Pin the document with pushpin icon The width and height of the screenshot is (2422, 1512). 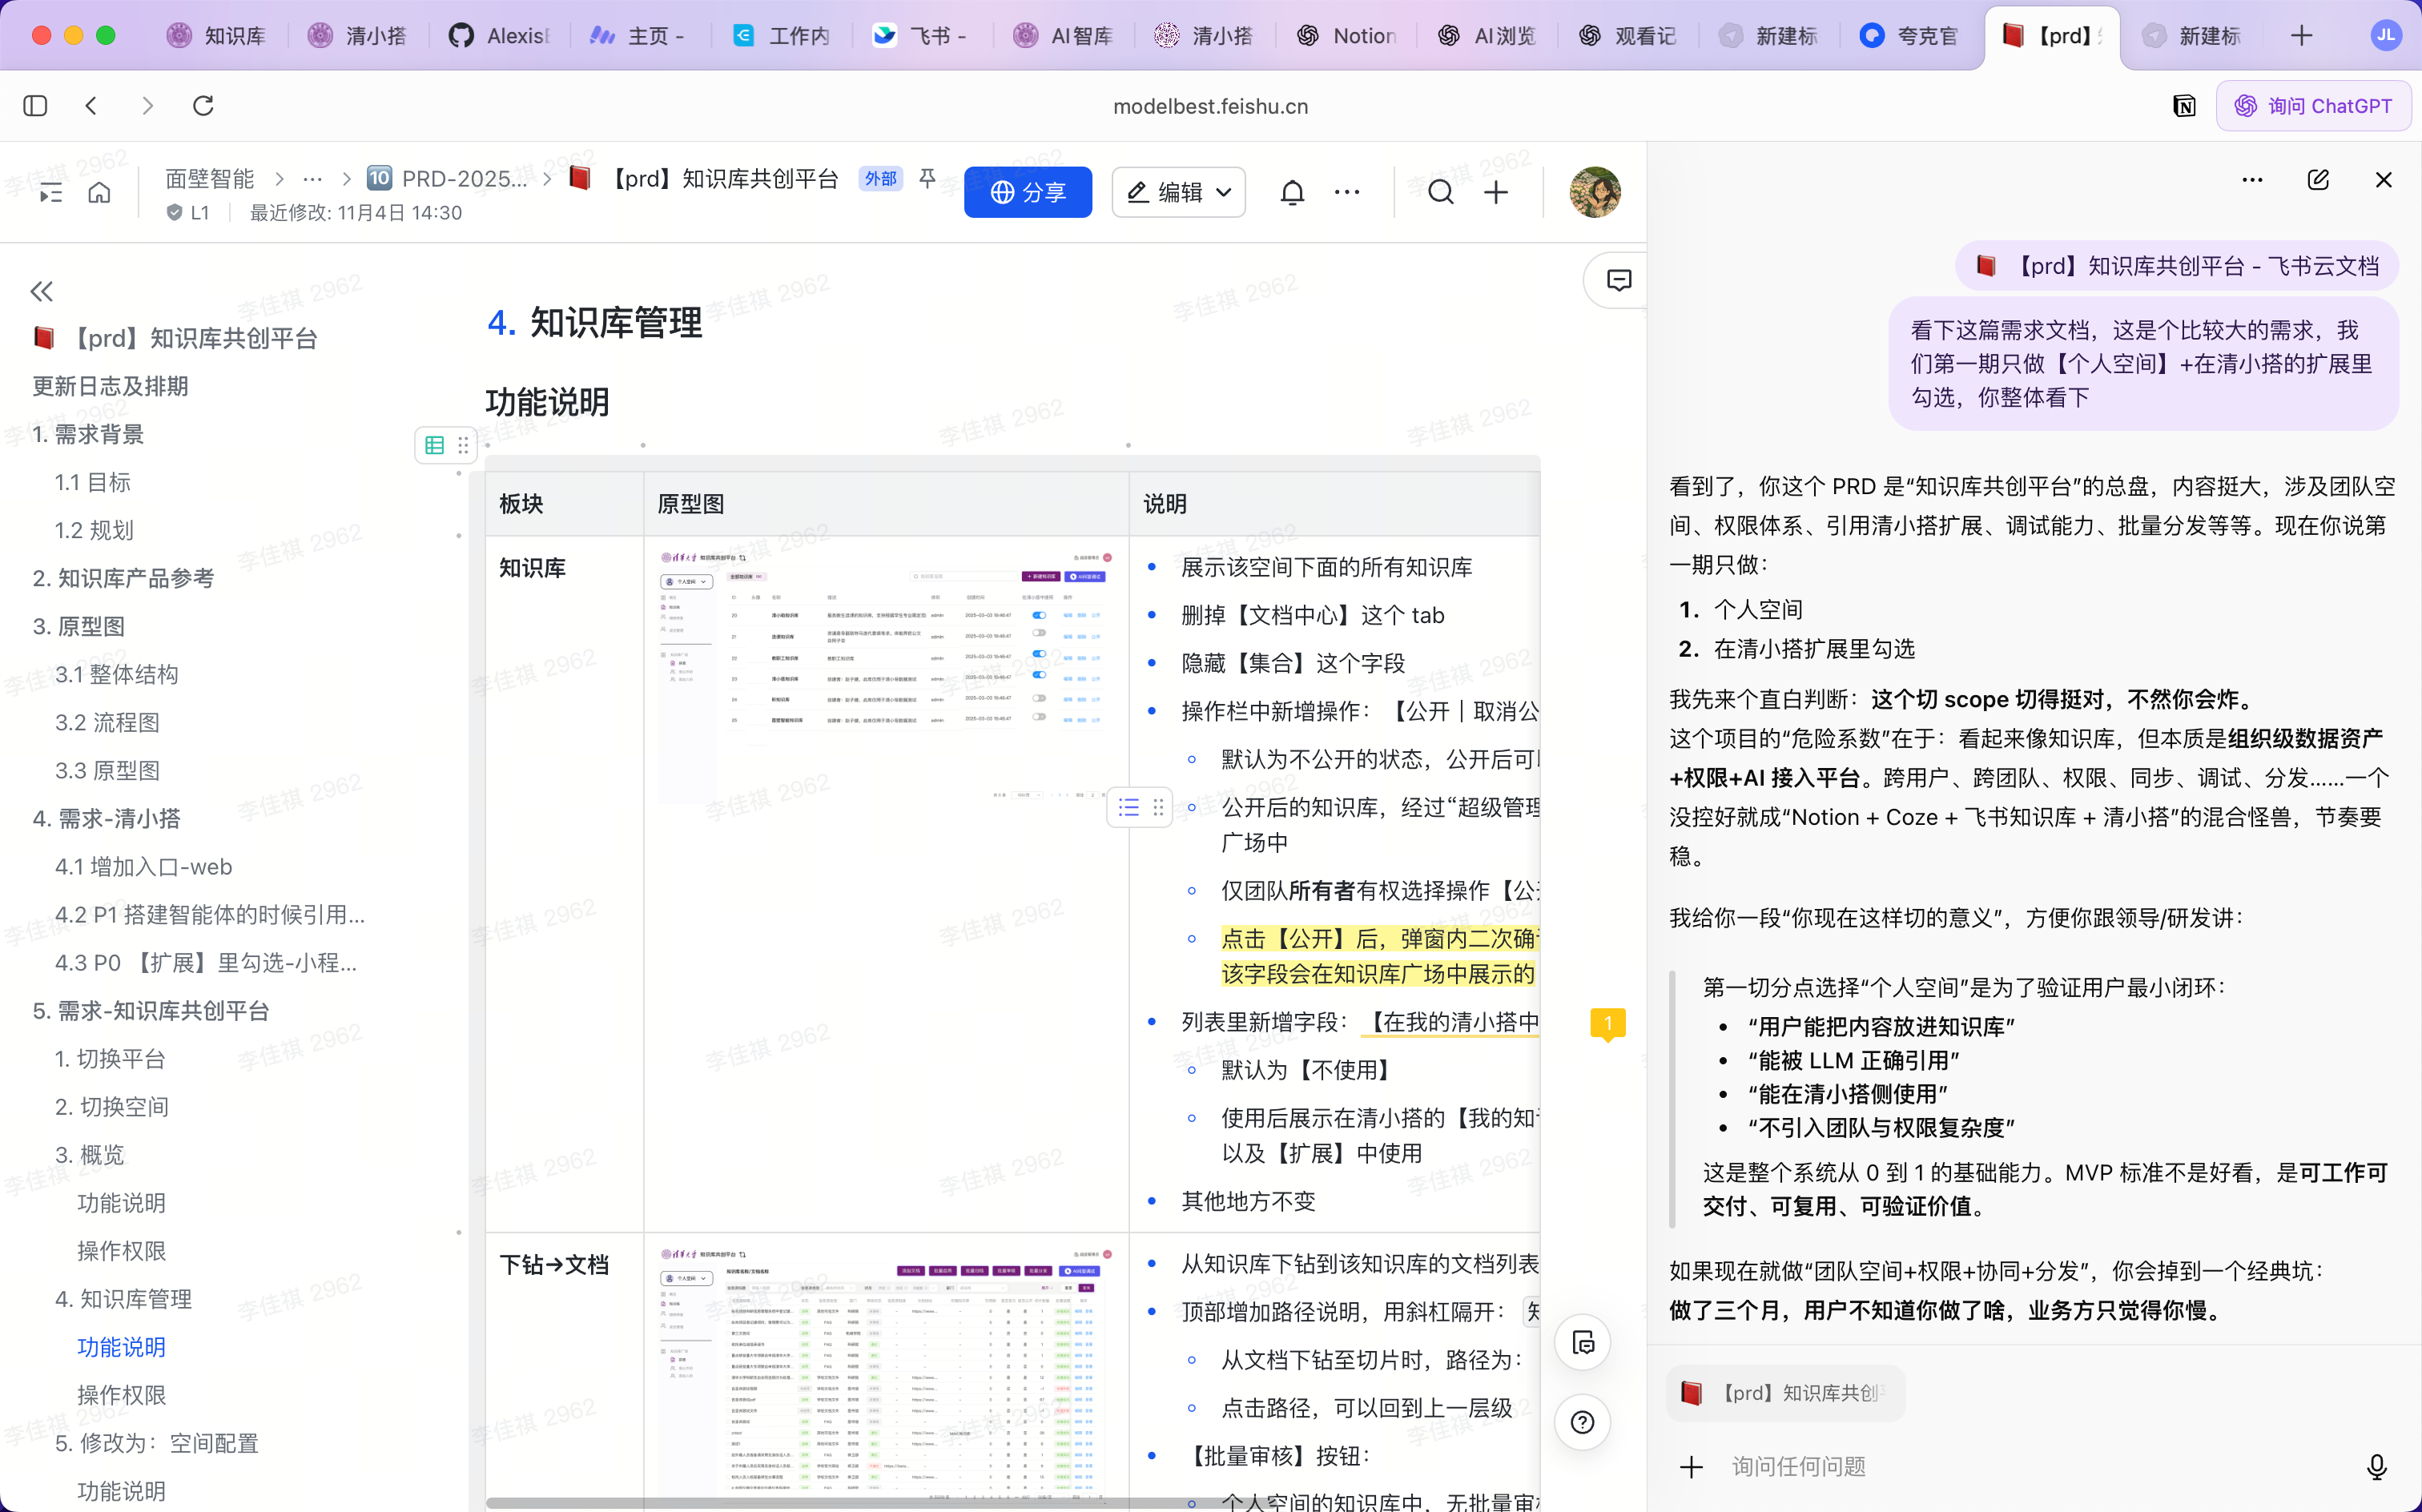point(927,178)
